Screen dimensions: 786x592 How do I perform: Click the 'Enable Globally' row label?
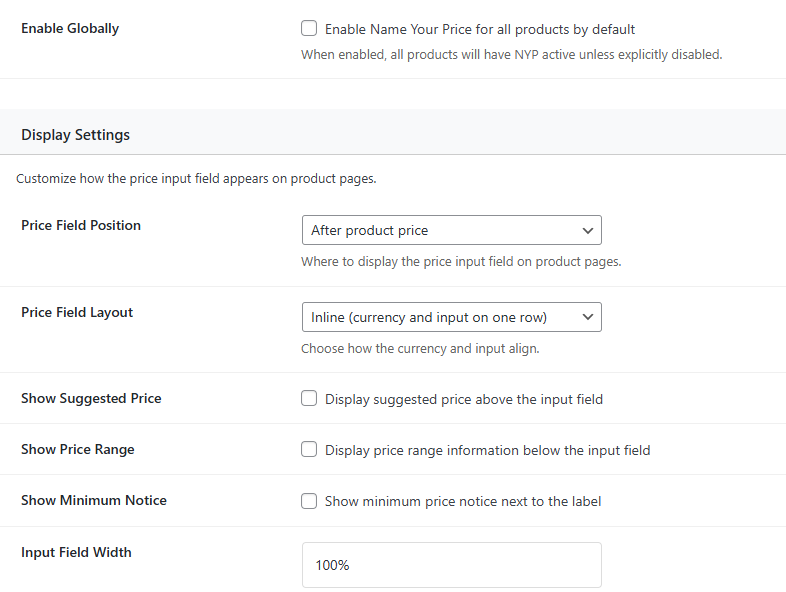coord(70,28)
